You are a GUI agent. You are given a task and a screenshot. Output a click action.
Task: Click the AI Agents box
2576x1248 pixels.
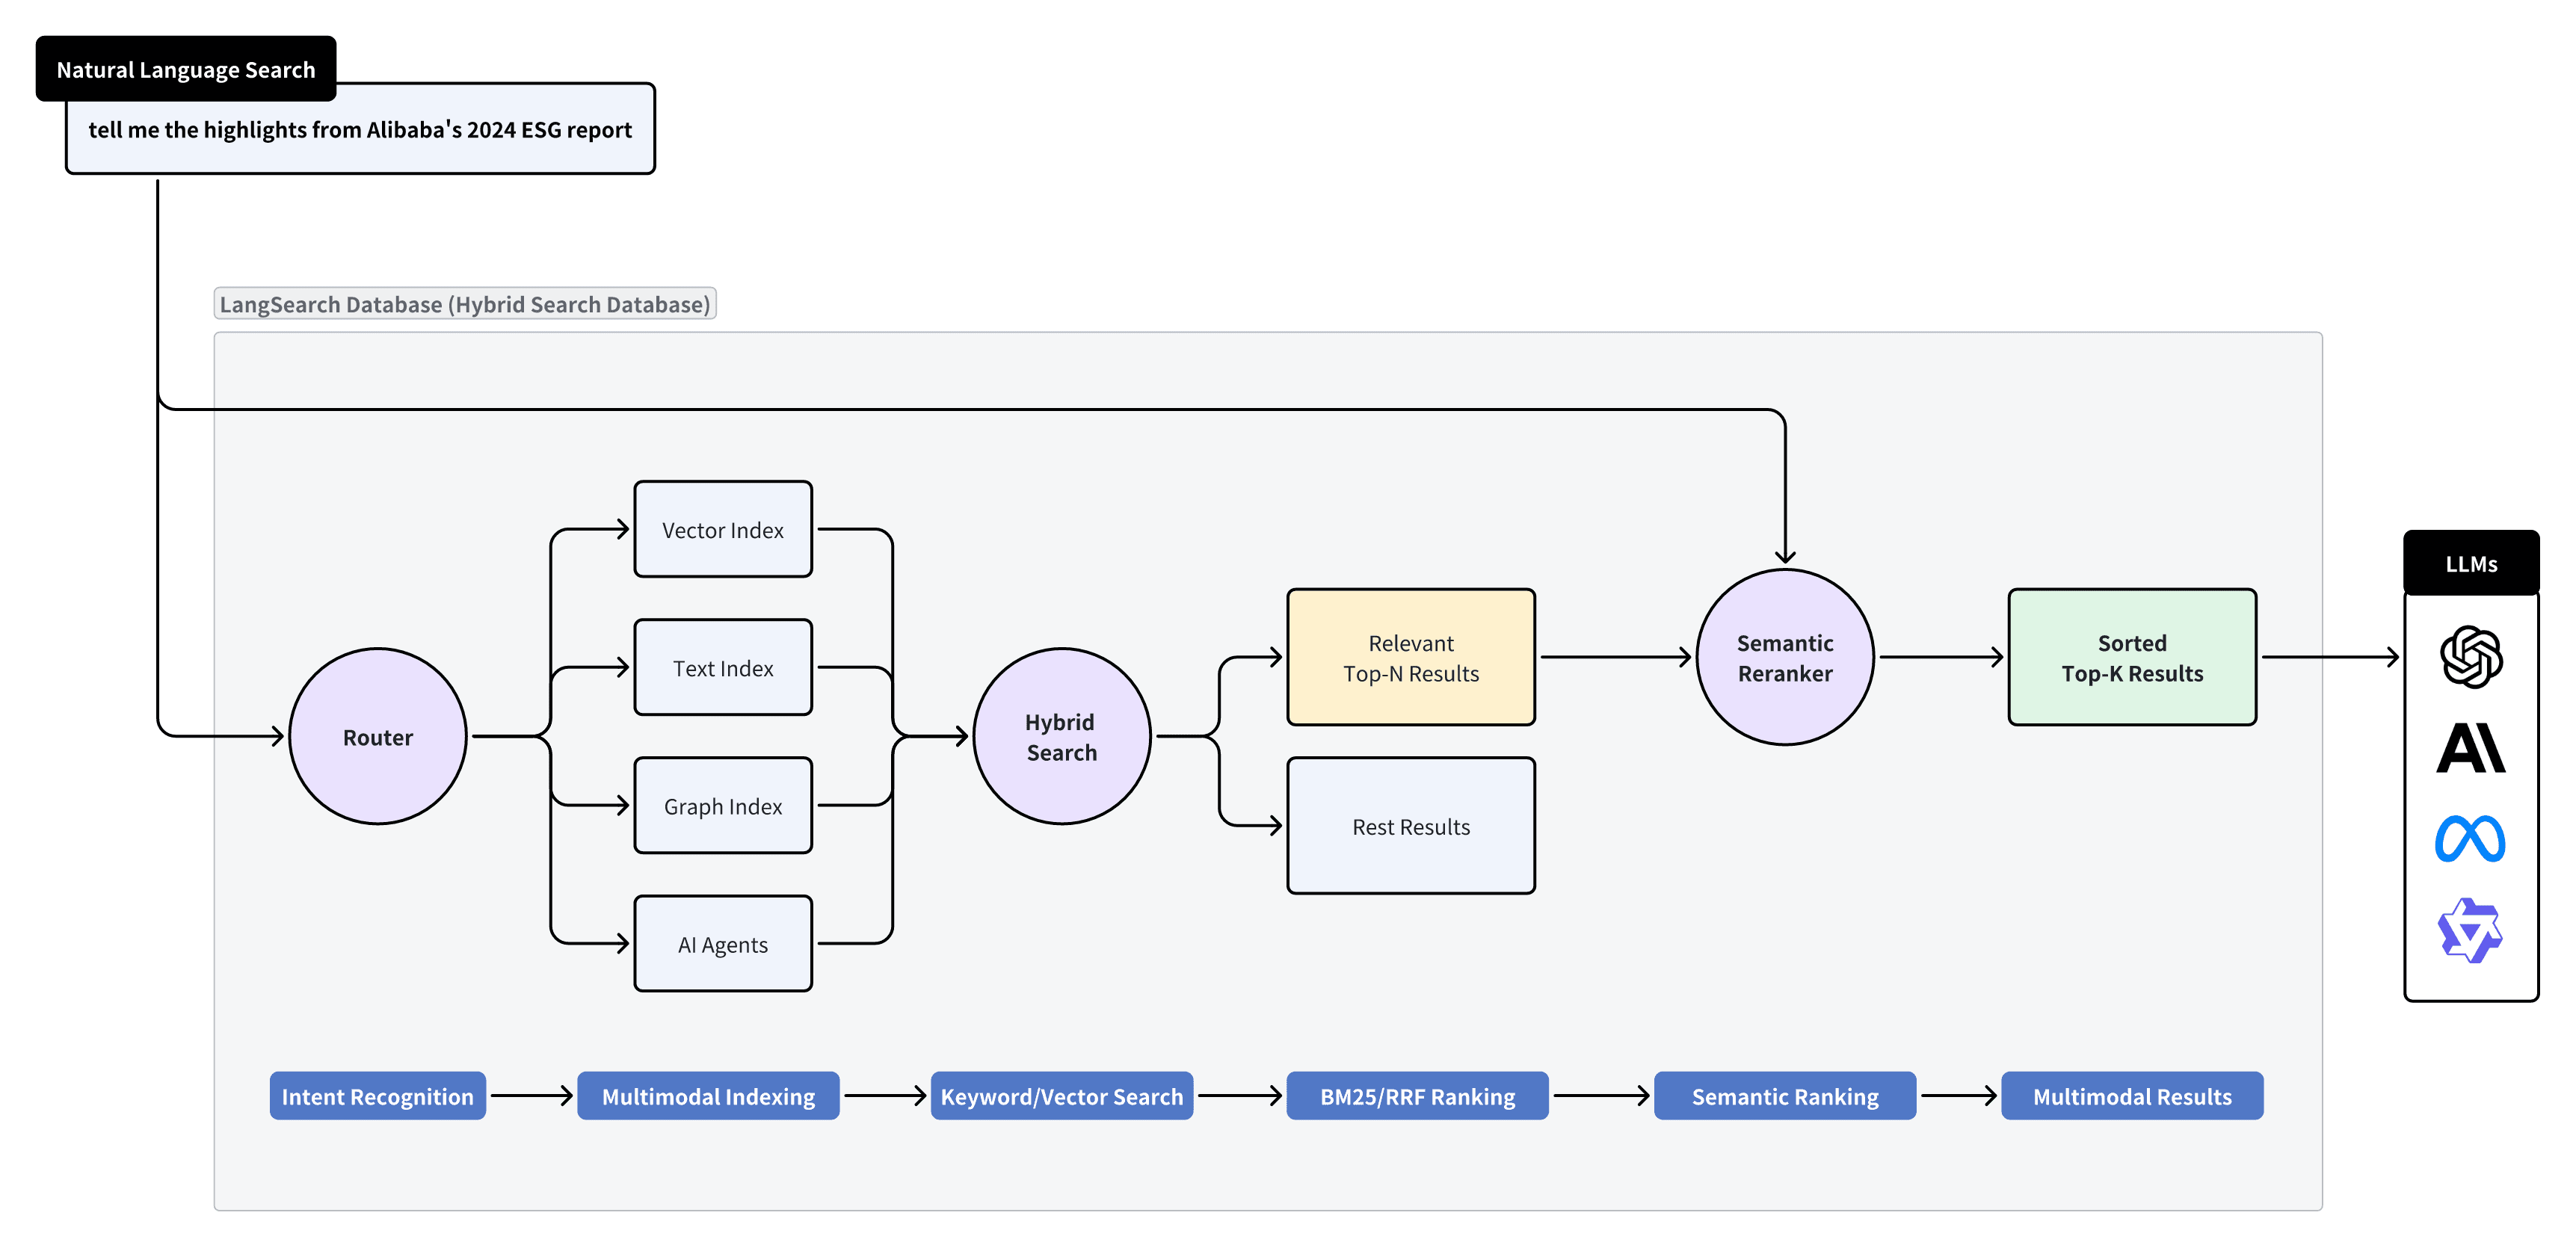[x=722, y=944]
